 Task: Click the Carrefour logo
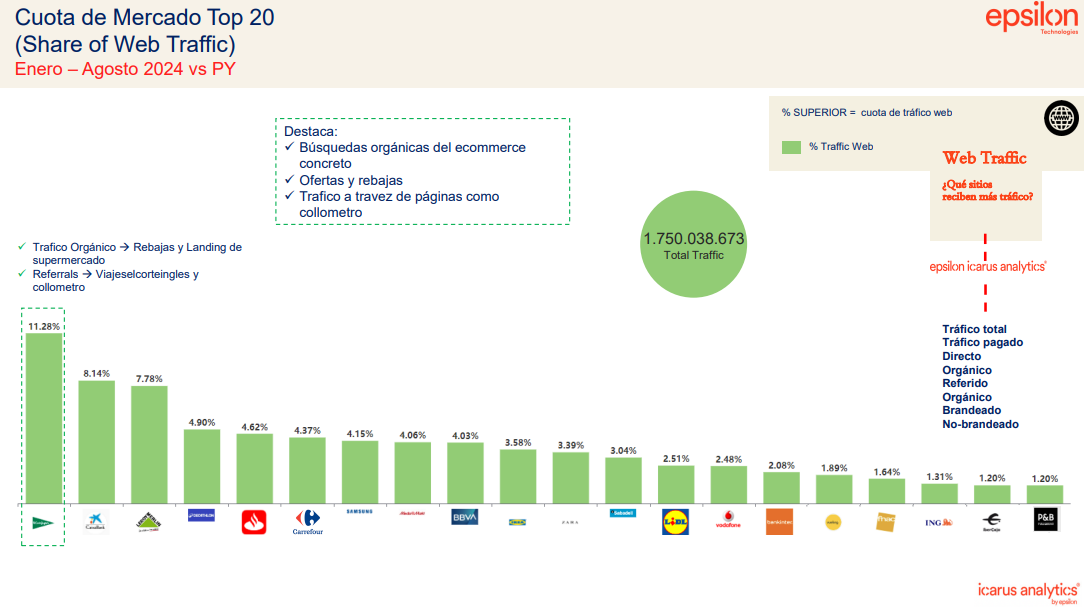click(x=308, y=522)
